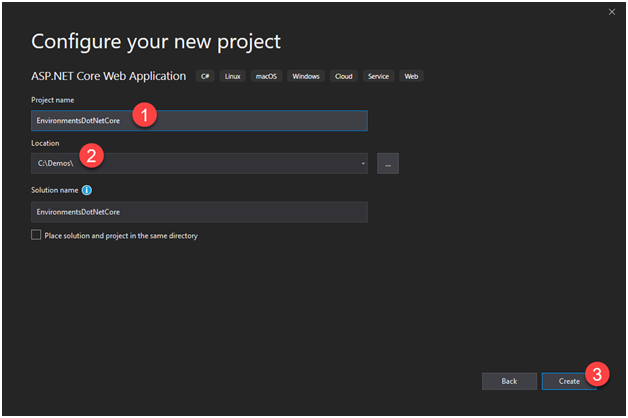Click the red number 2 annotation badge

point(93,155)
